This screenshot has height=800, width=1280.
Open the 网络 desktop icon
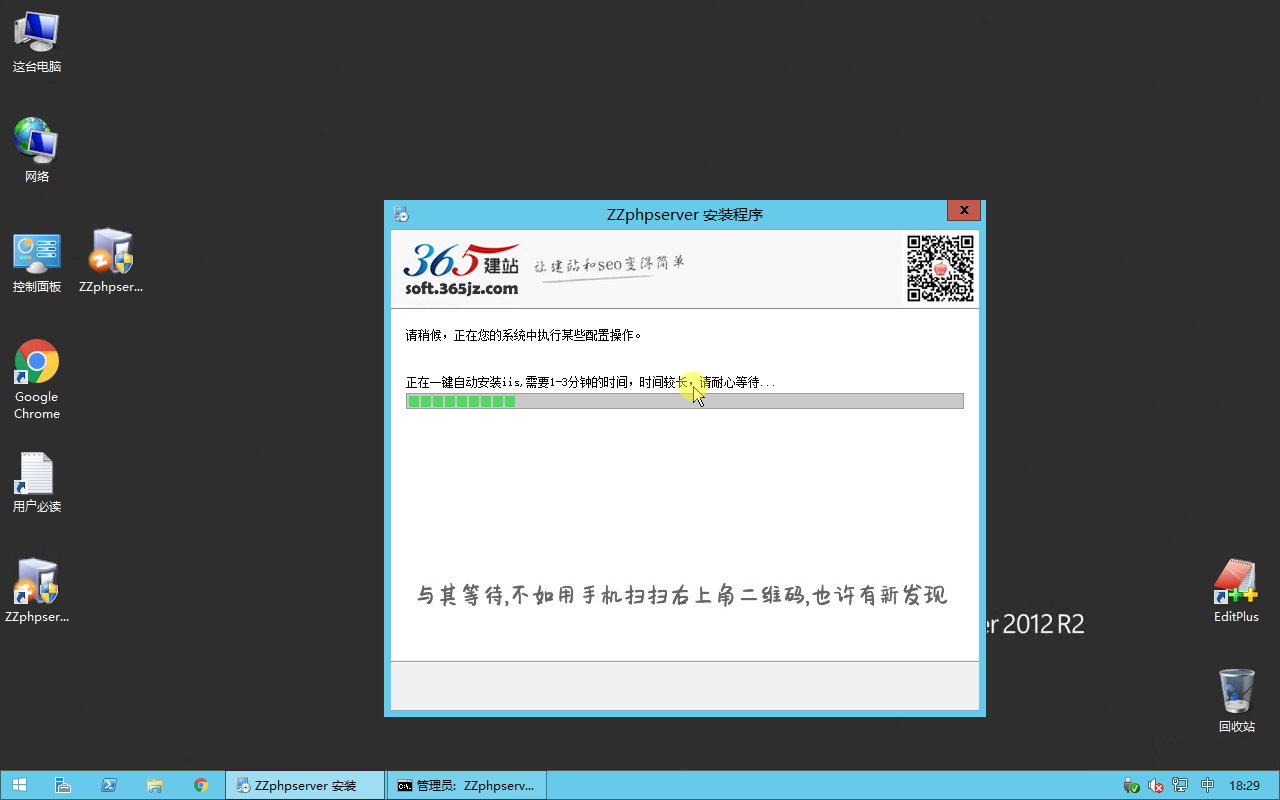(x=37, y=150)
